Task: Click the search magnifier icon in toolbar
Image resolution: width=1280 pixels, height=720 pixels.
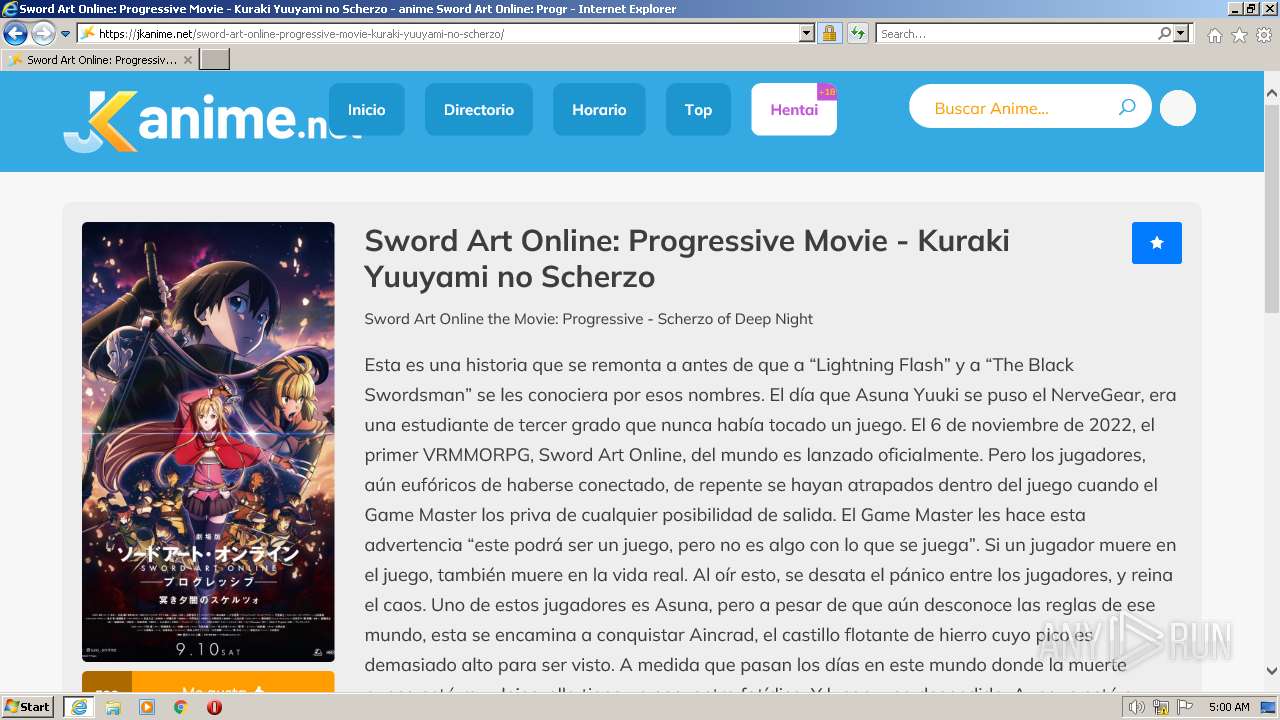Action: tap(1164, 34)
